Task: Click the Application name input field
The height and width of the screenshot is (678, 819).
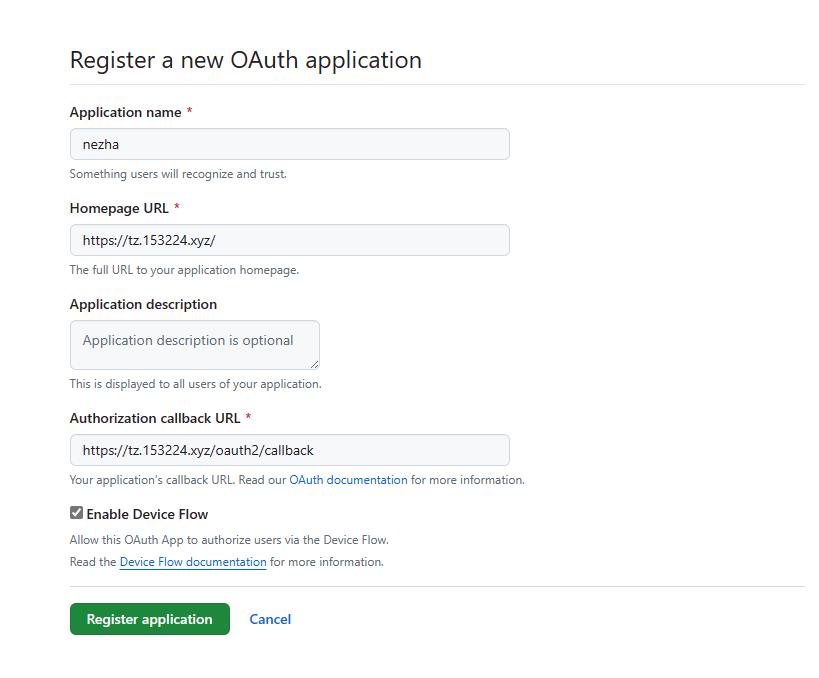Action: click(x=289, y=144)
